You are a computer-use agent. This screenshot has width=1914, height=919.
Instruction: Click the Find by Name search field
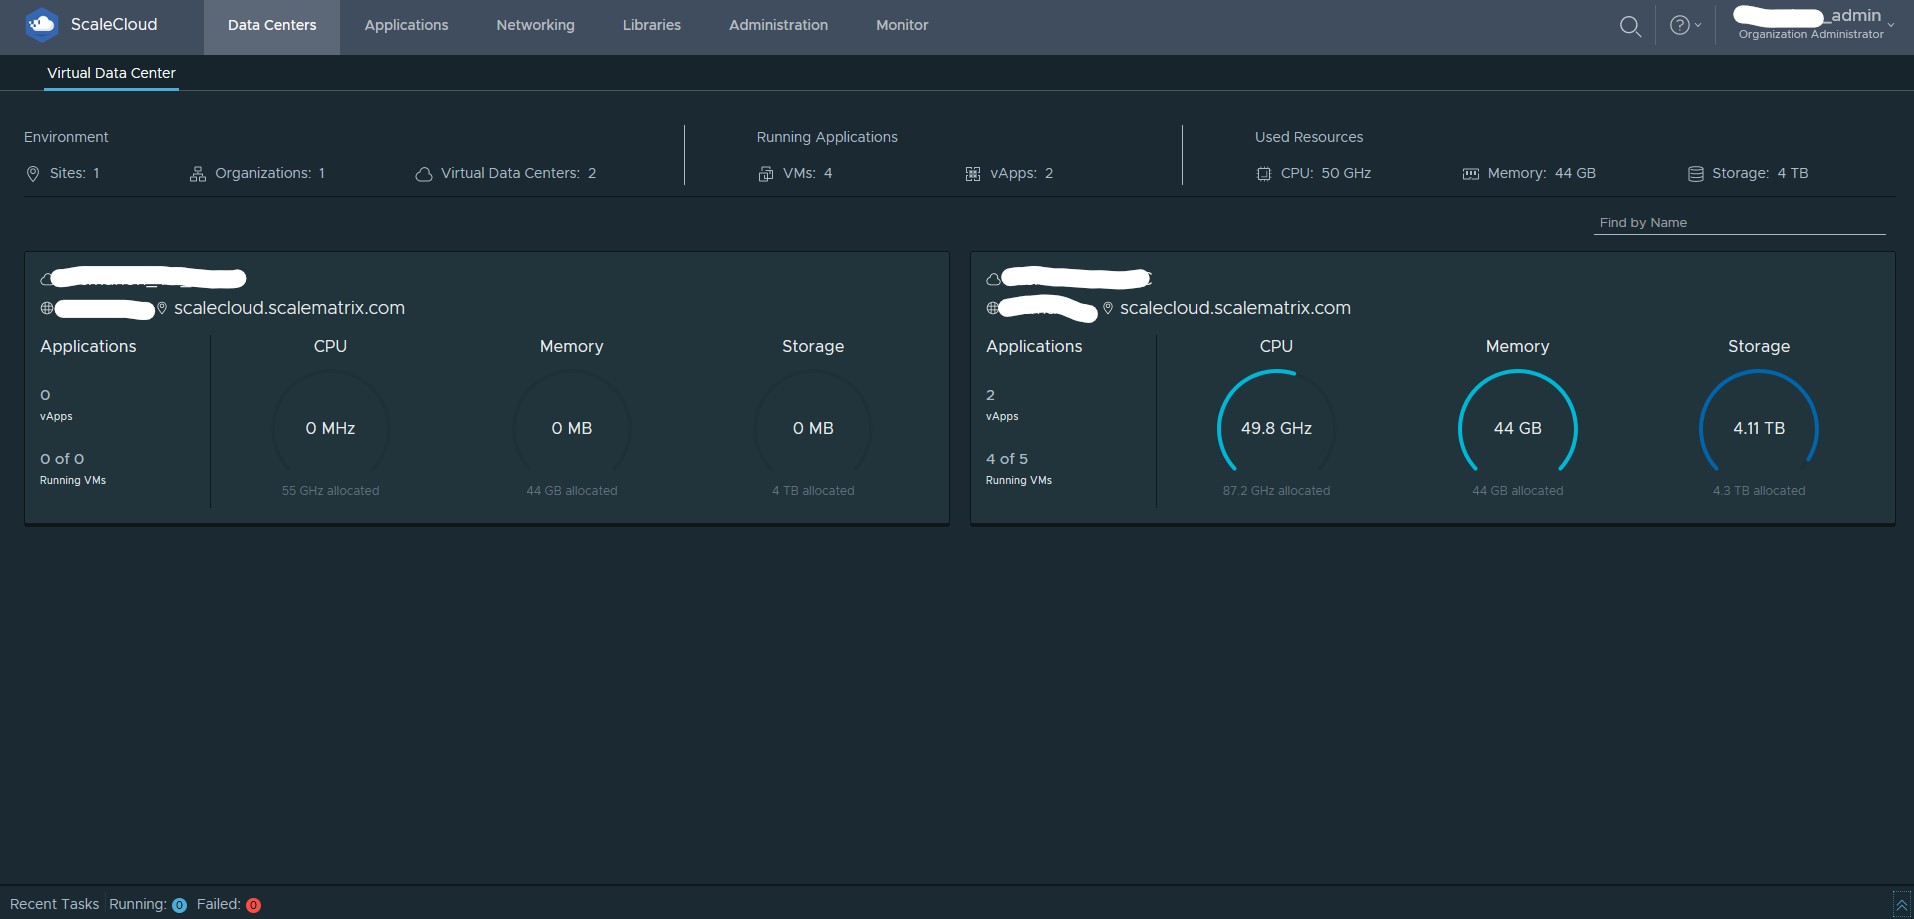click(x=1739, y=223)
